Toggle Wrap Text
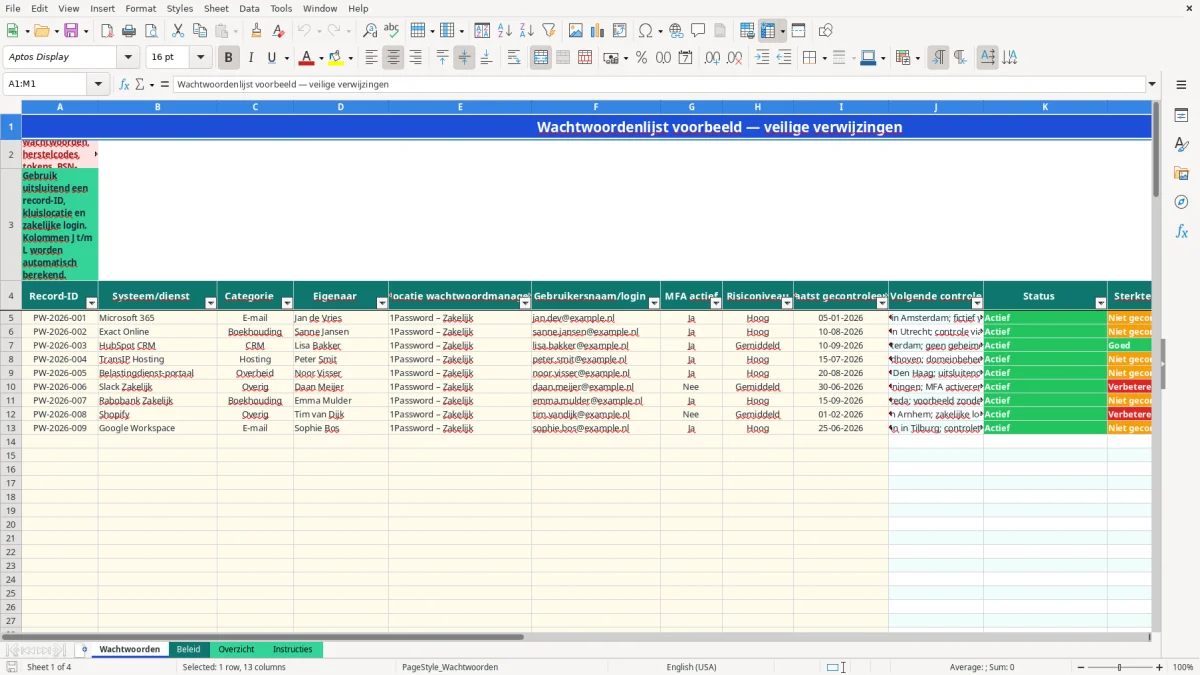 [514, 58]
